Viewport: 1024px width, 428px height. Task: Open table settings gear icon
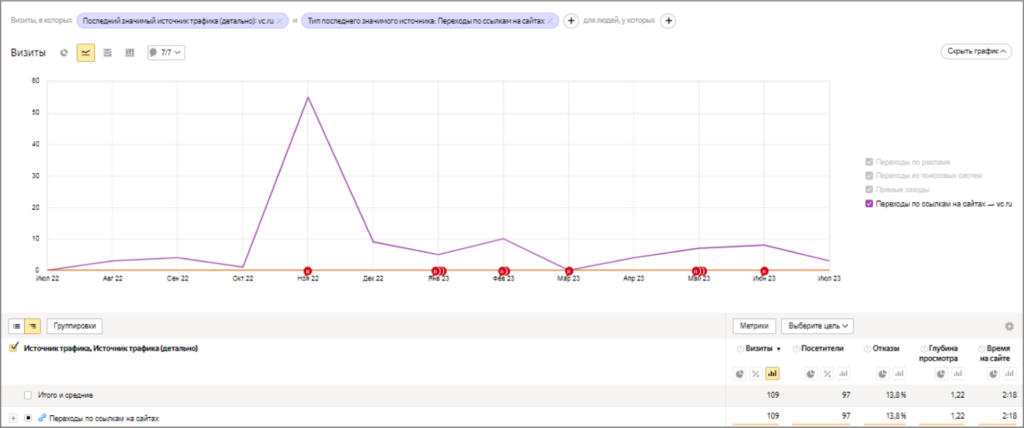point(1009,326)
